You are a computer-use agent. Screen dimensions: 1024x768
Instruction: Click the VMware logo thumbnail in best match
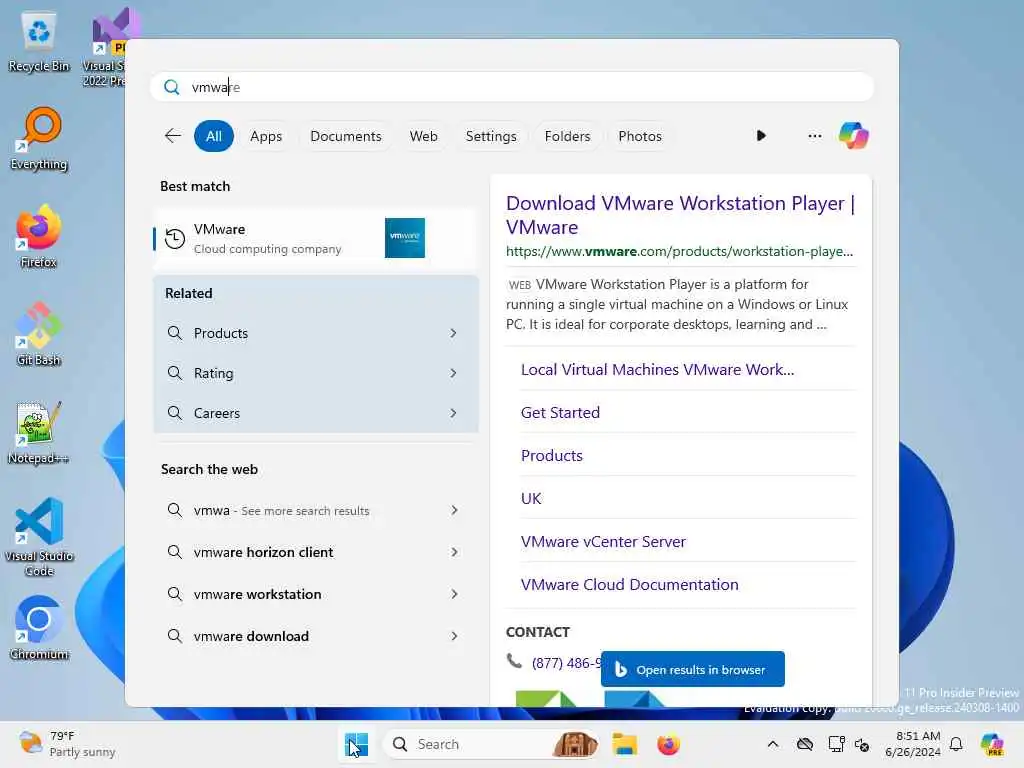click(404, 238)
